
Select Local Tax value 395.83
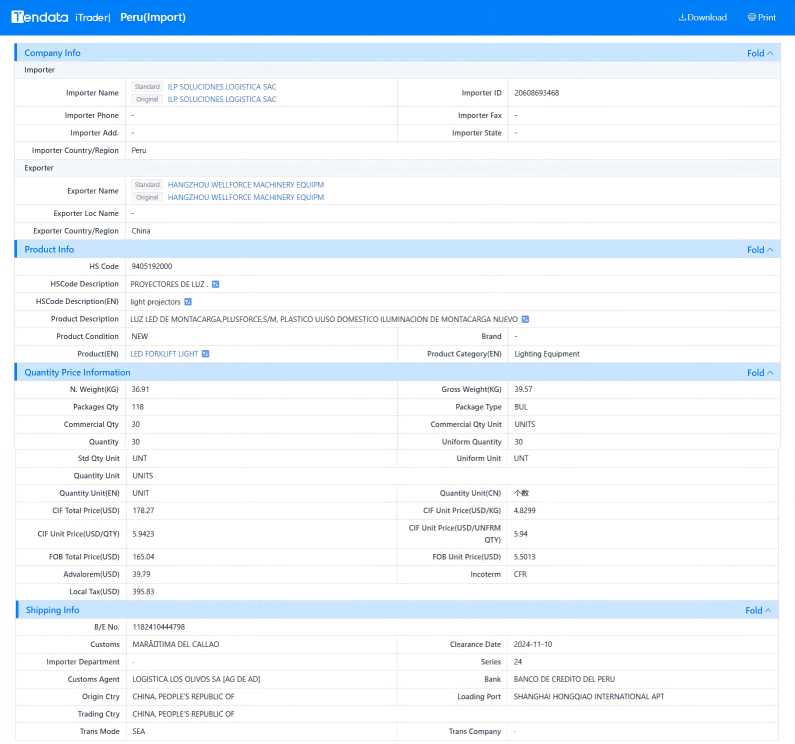pos(143,592)
